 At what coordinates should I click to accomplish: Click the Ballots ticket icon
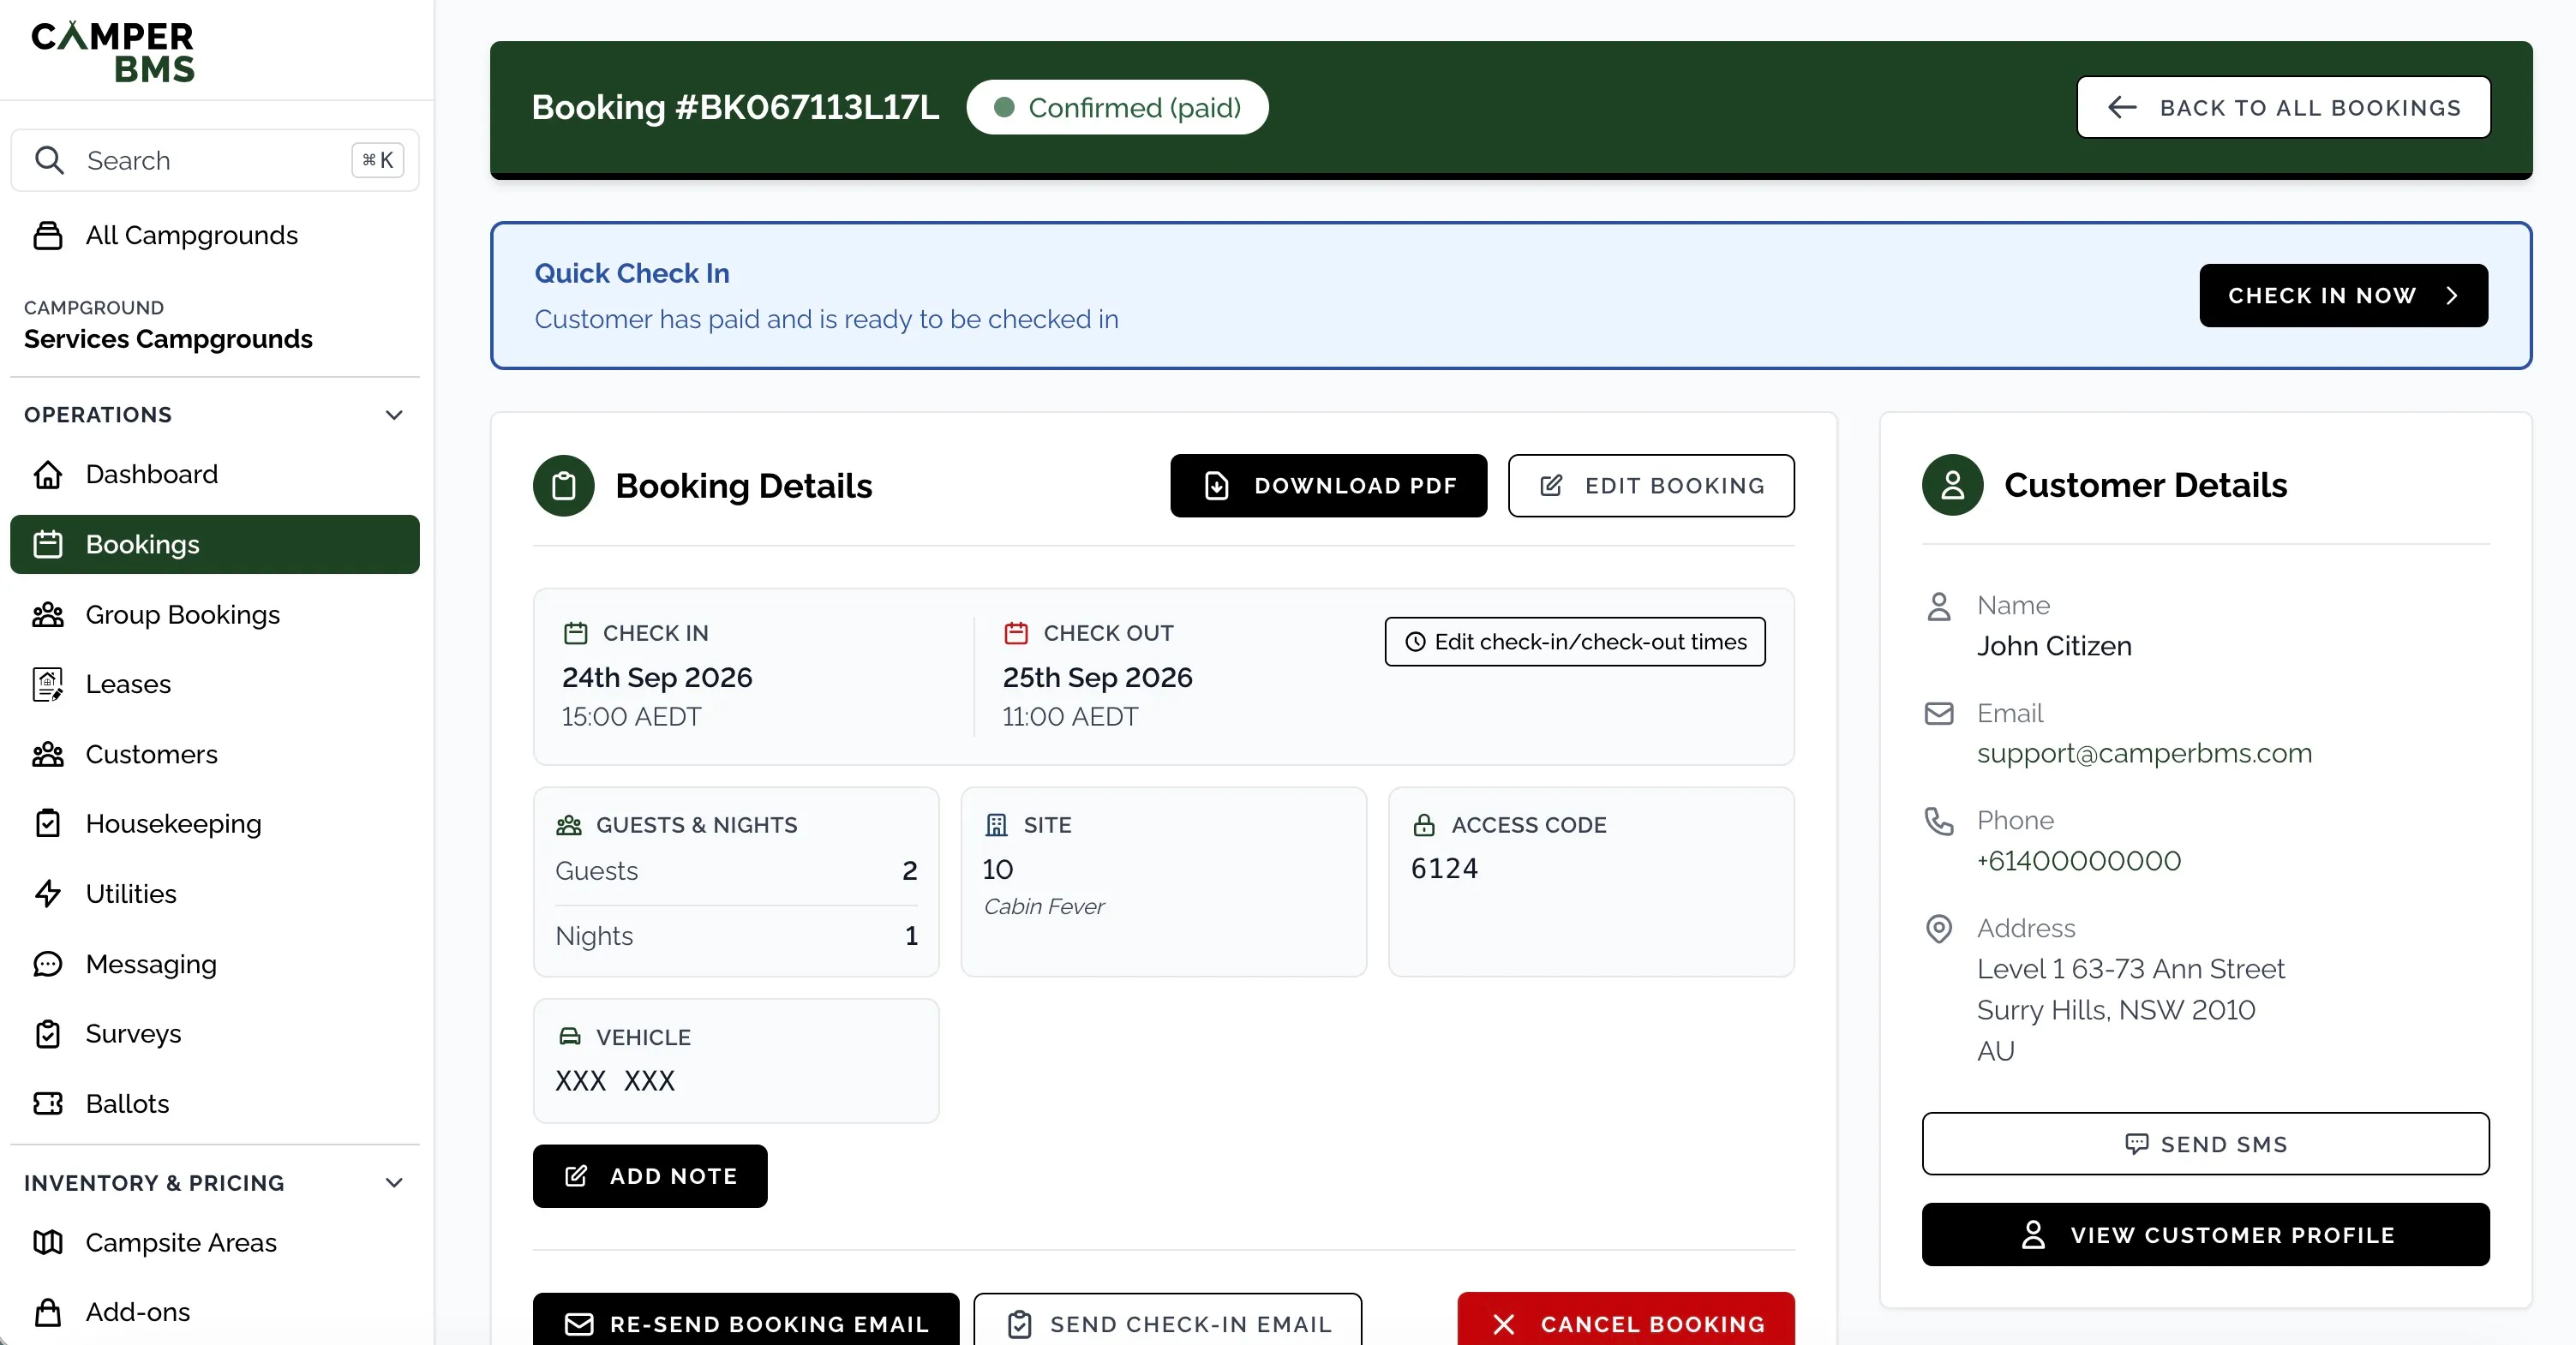coord(48,1103)
